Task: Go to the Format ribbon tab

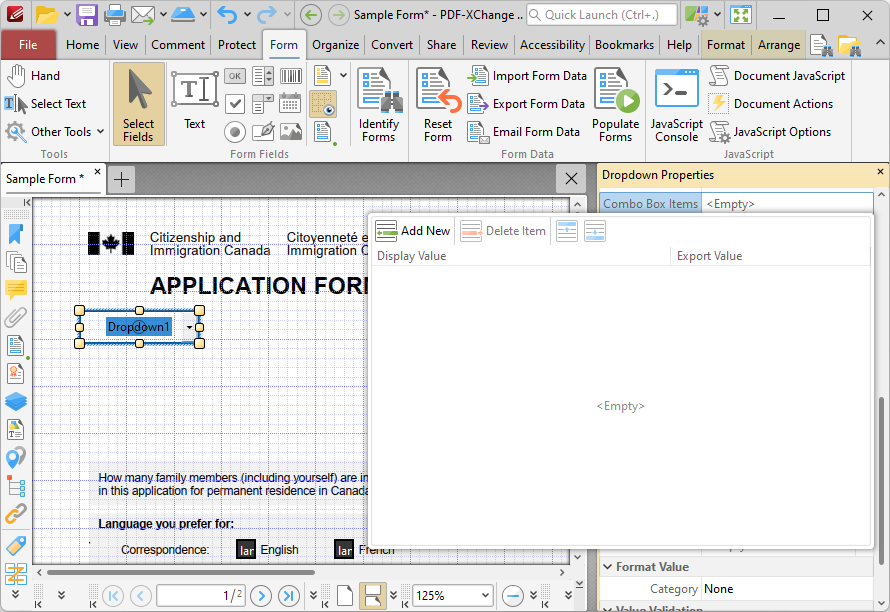Action: (725, 45)
